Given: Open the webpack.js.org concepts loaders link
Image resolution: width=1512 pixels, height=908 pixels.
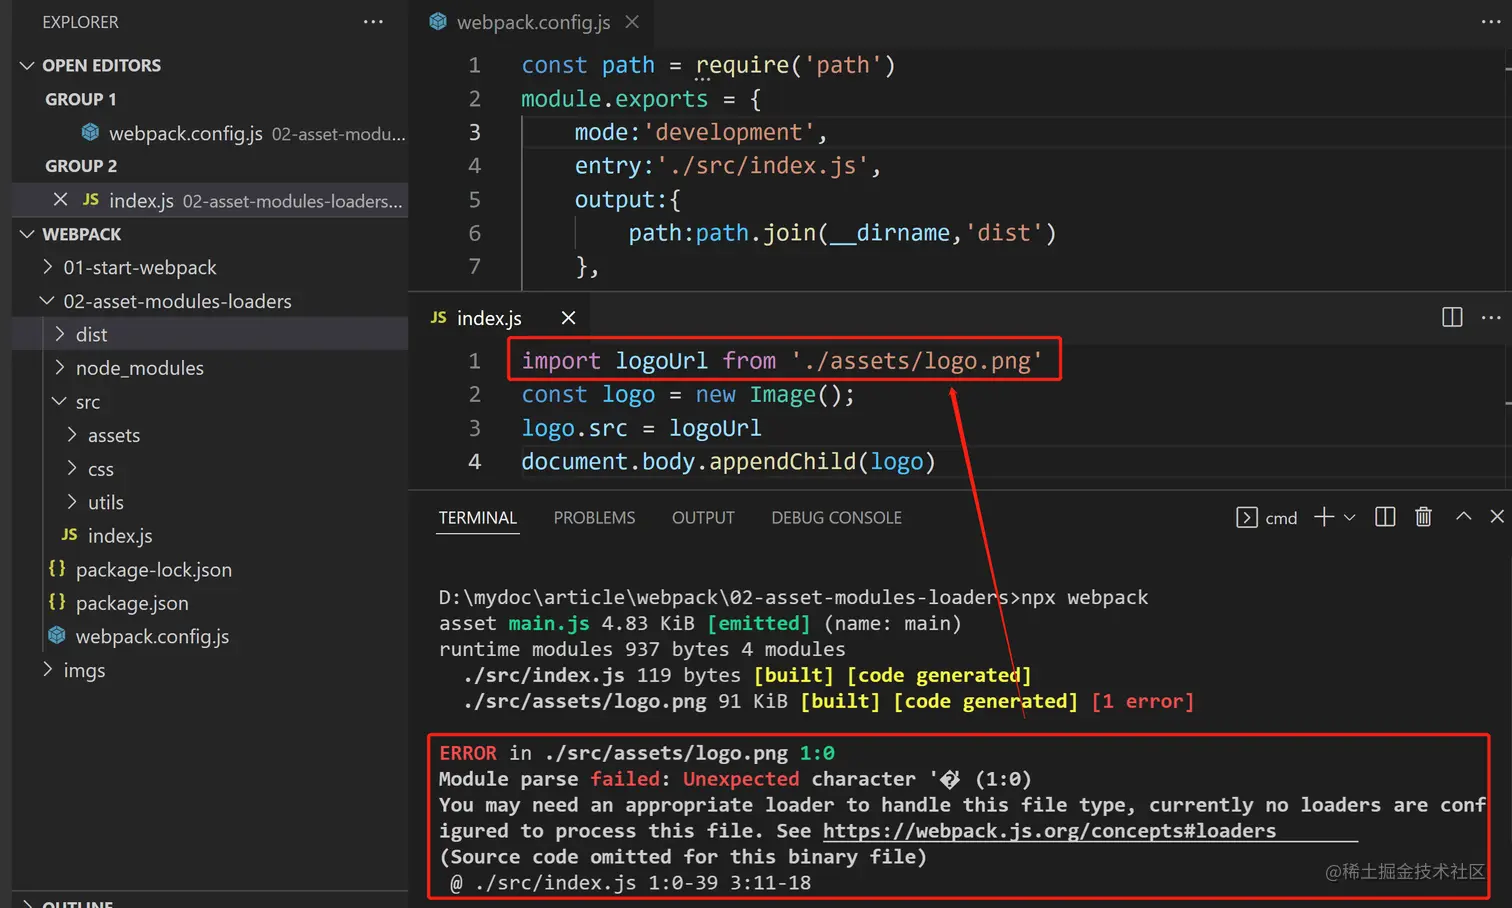Looking at the screenshot, I should (1049, 831).
